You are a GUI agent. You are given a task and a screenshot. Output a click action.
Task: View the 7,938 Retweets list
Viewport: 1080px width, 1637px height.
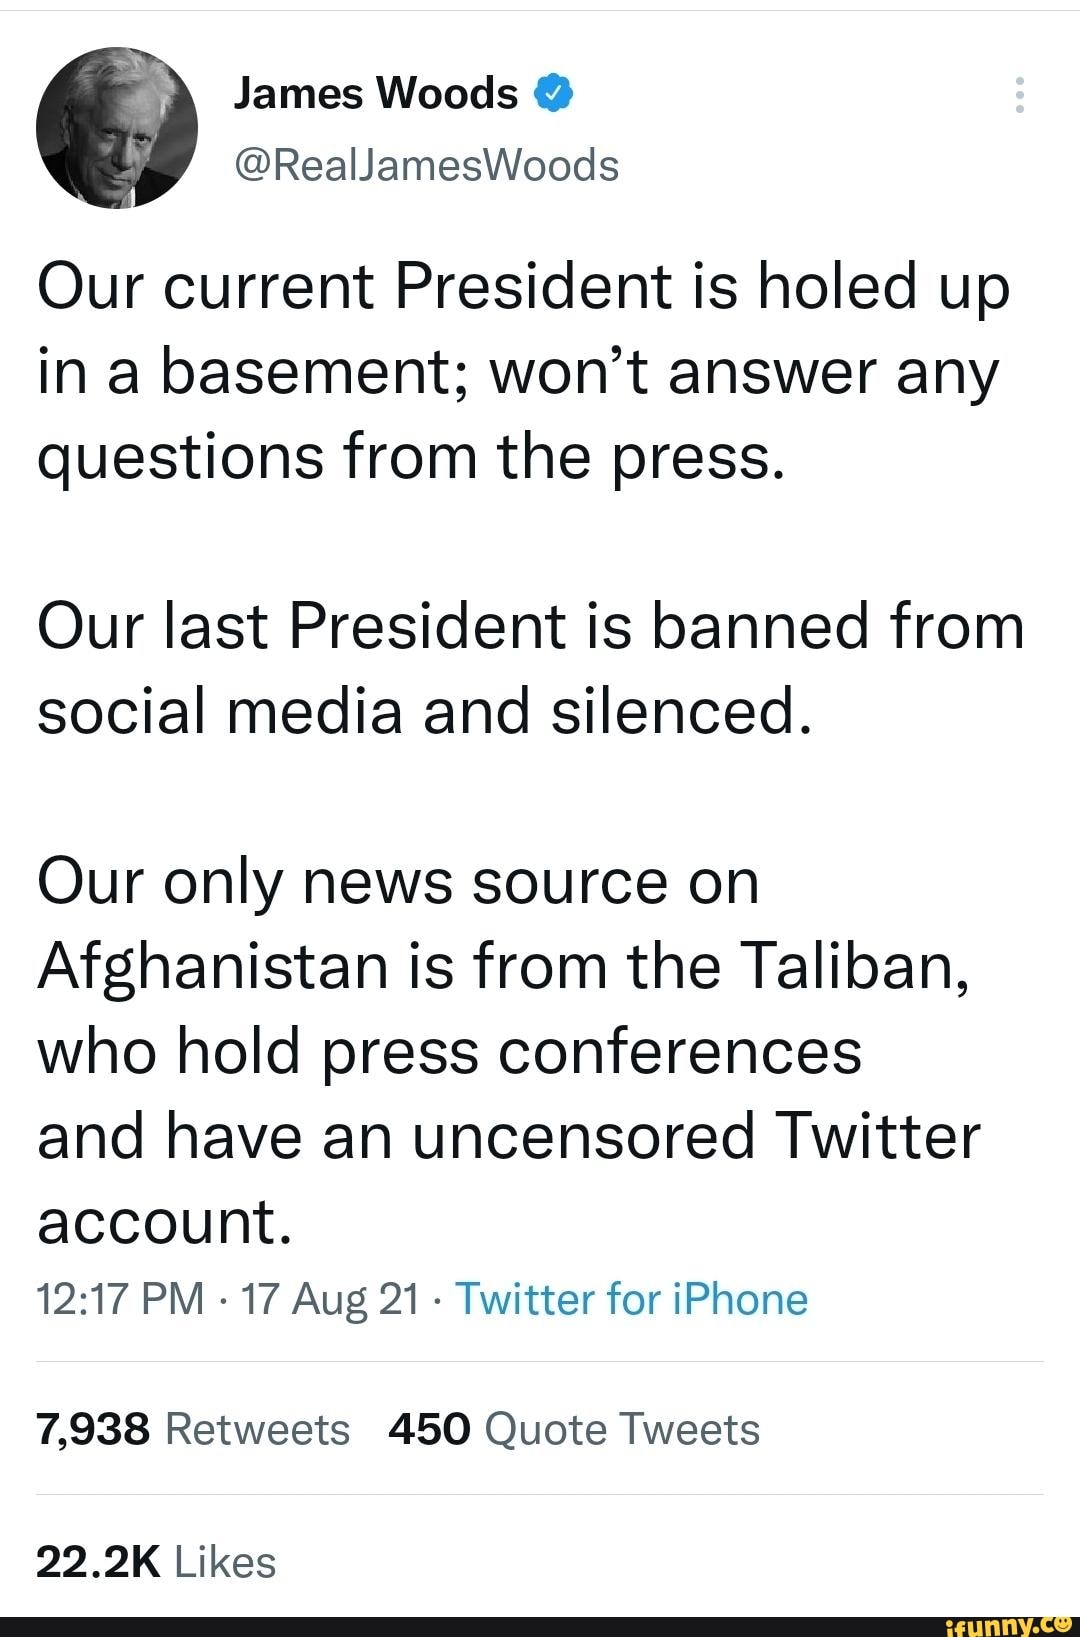[x=193, y=1429]
